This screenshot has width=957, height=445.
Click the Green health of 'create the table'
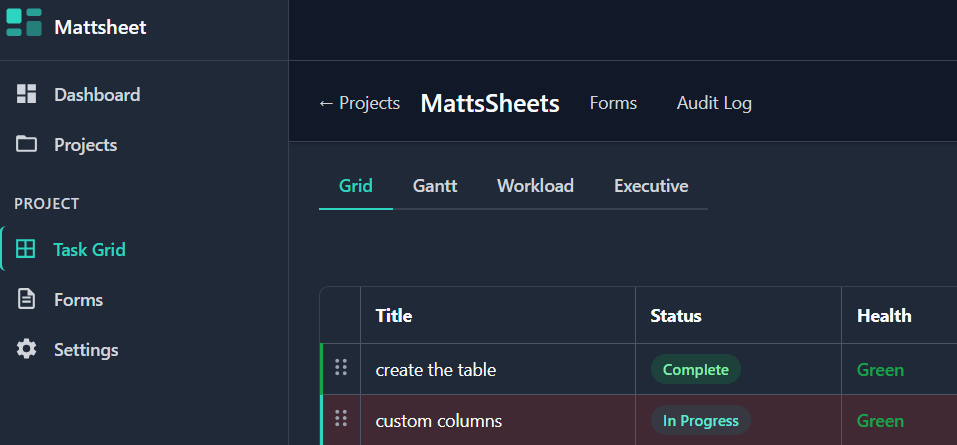(x=880, y=370)
